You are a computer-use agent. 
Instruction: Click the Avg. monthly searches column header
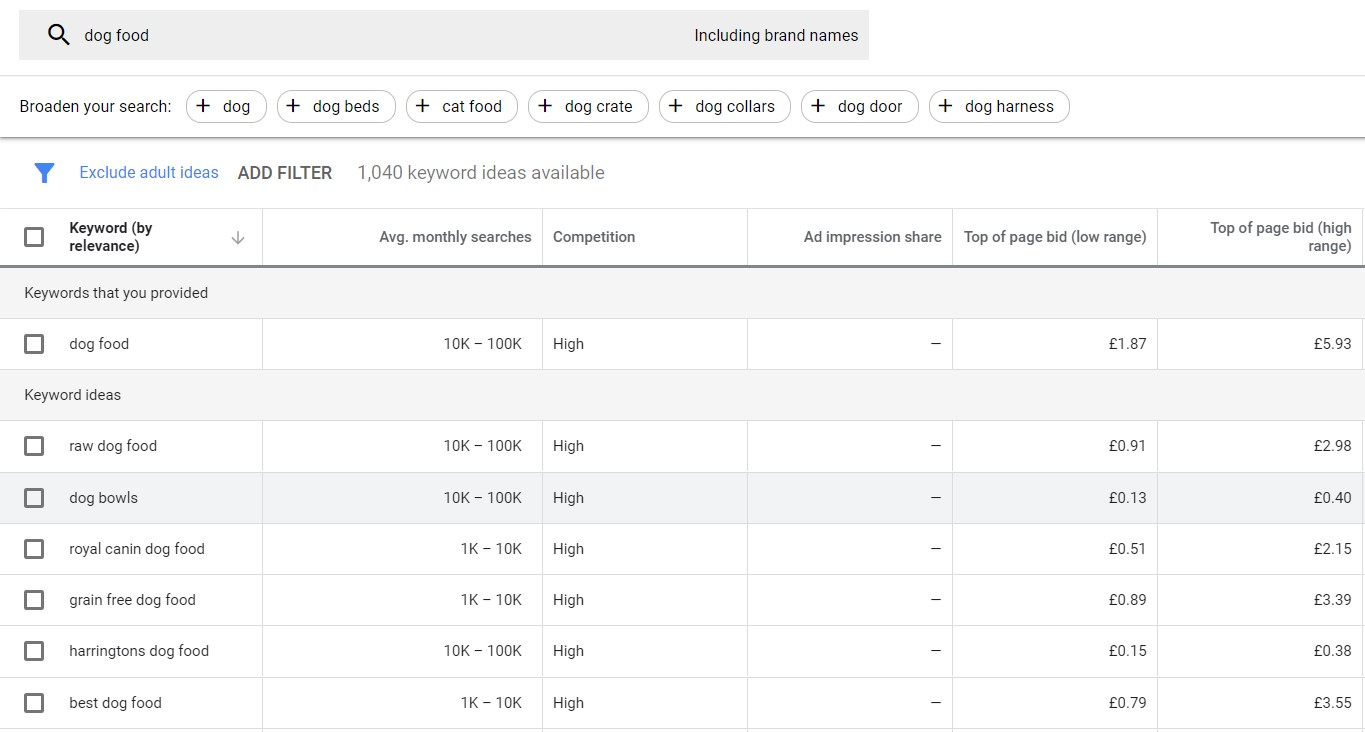coord(455,237)
